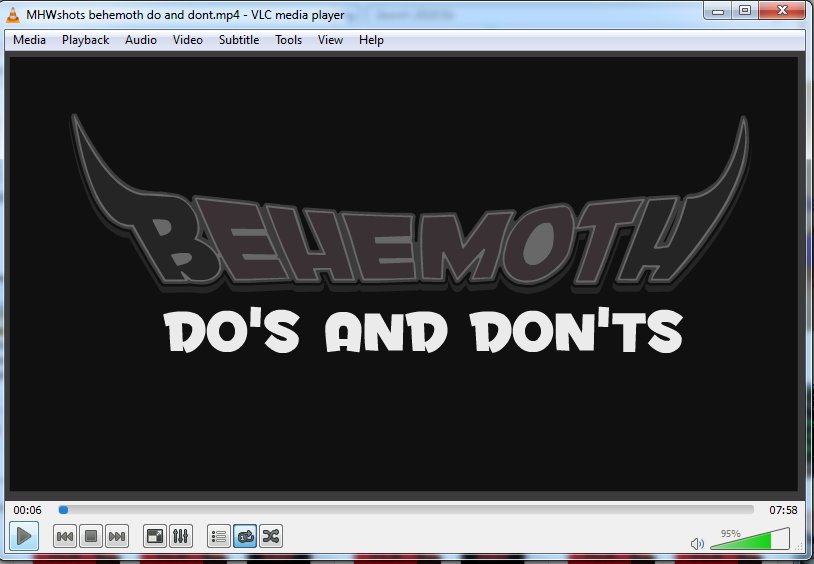The height and width of the screenshot is (564, 814).
Task: Toggle total duration display 07:58
Action: tap(783, 510)
